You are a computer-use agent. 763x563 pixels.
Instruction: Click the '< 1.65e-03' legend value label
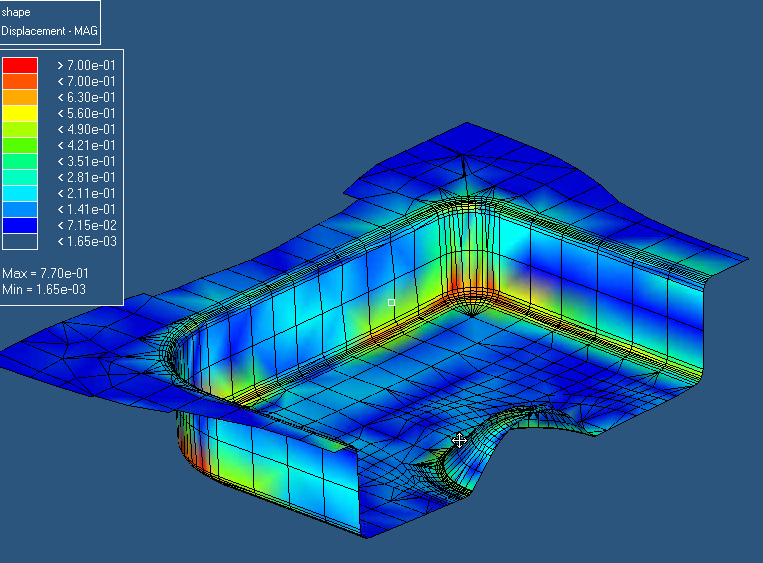[86, 241]
